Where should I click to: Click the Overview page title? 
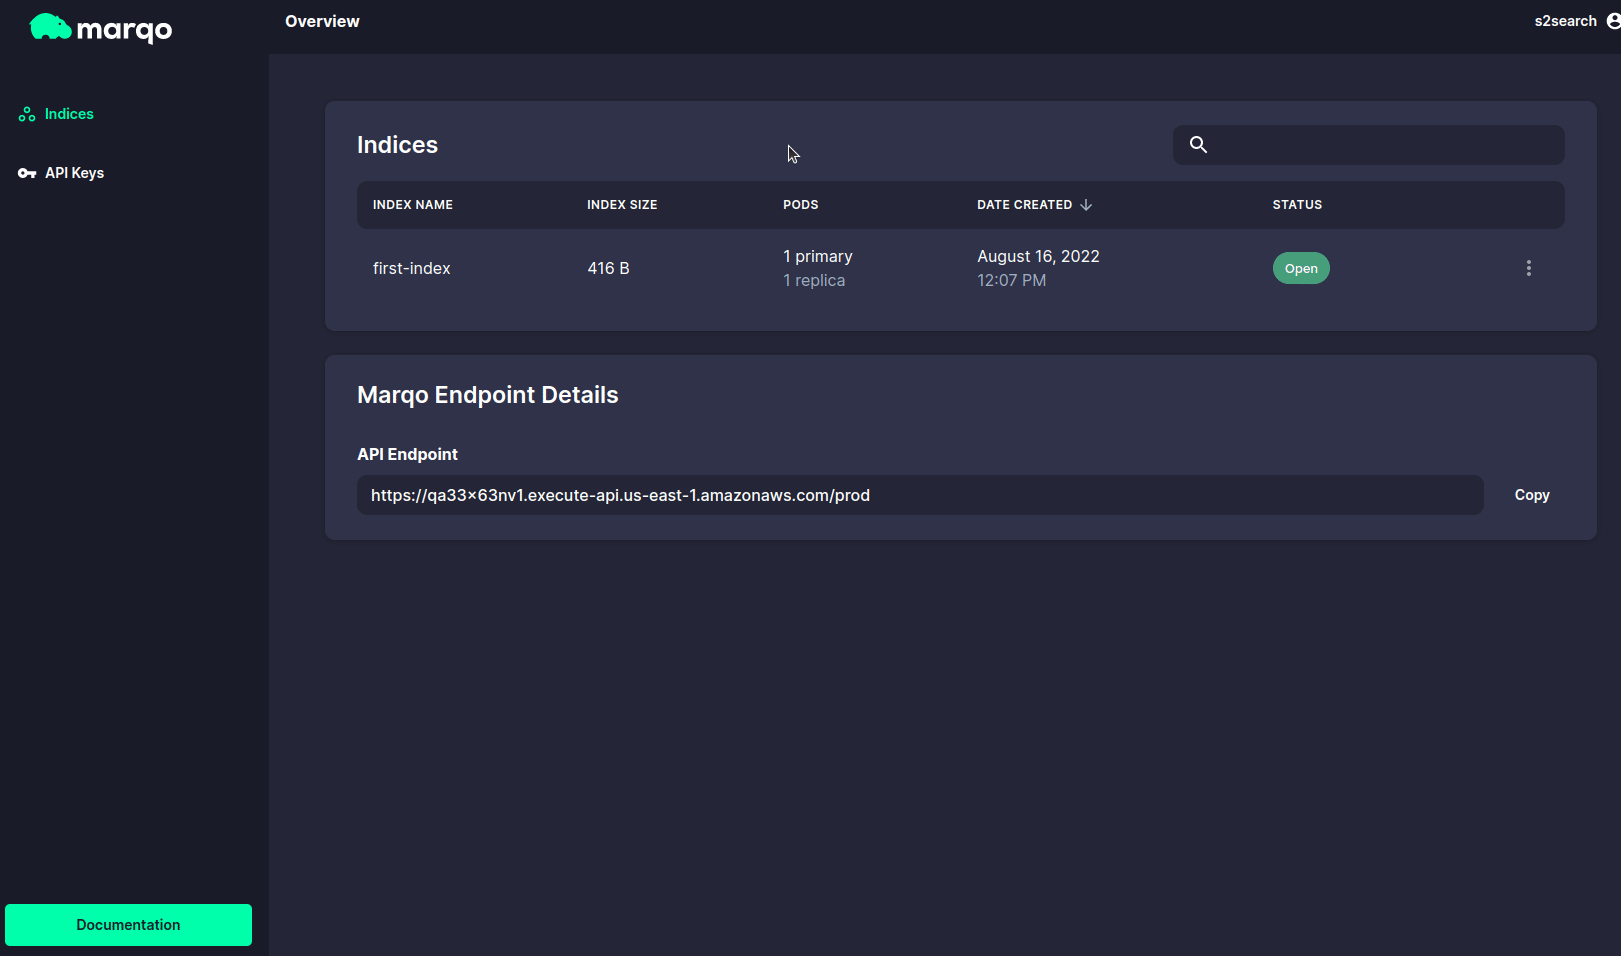pyautogui.click(x=322, y=21)
